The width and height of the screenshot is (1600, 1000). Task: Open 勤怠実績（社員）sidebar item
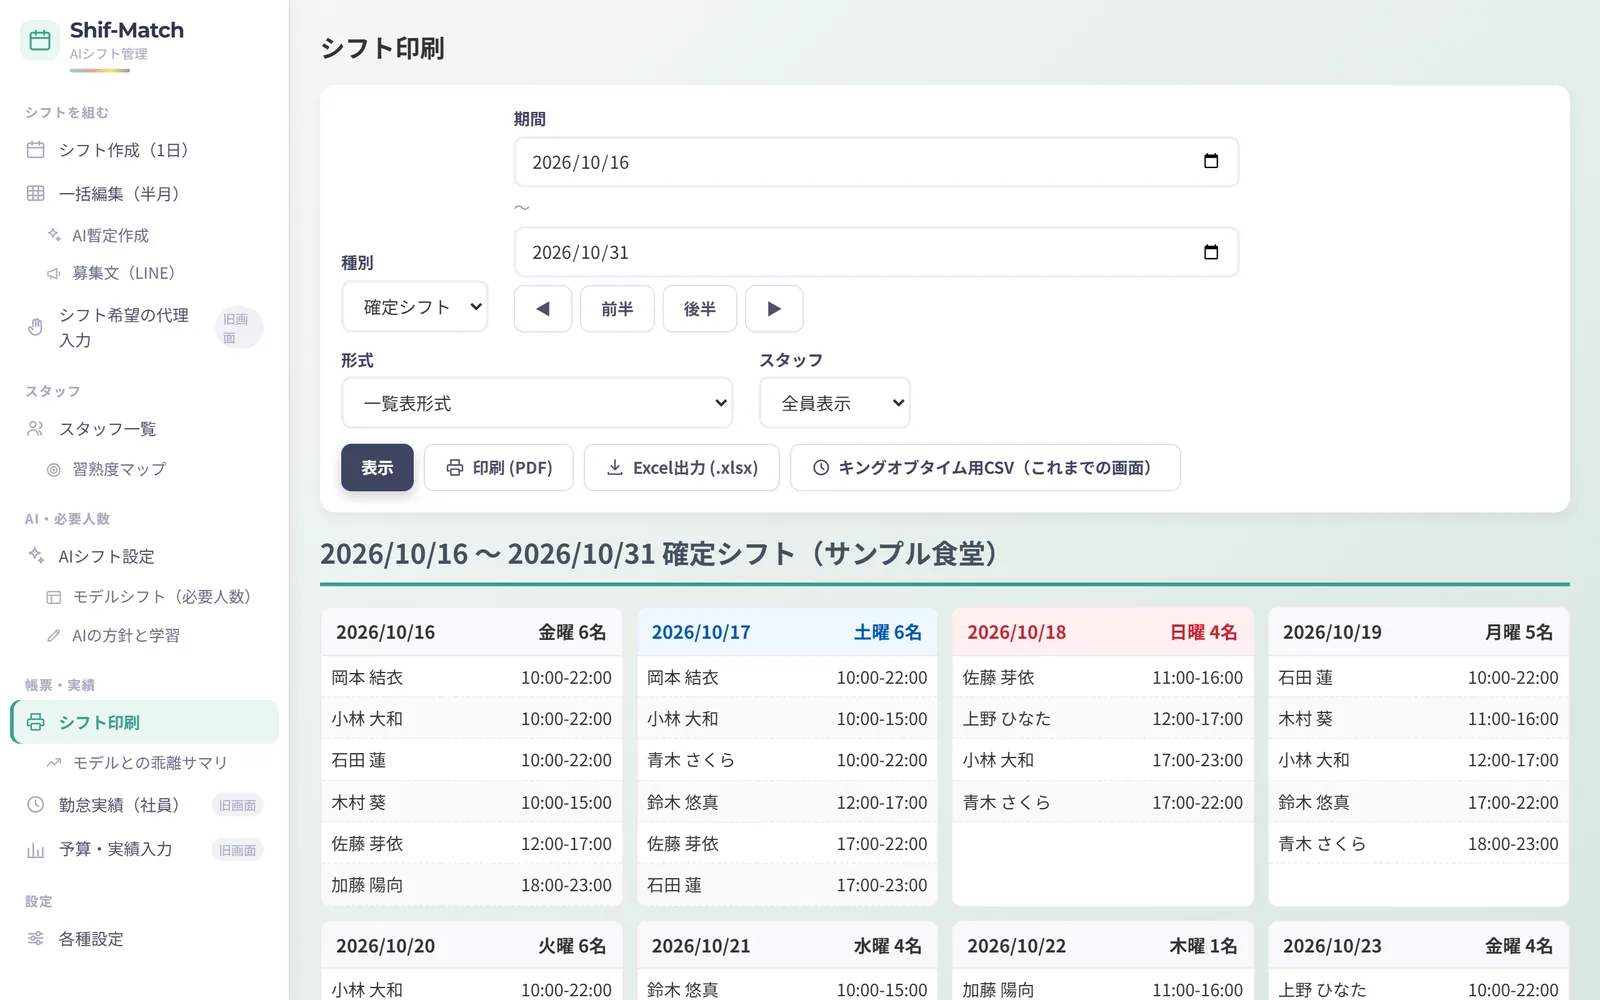[x=144, y=805]
